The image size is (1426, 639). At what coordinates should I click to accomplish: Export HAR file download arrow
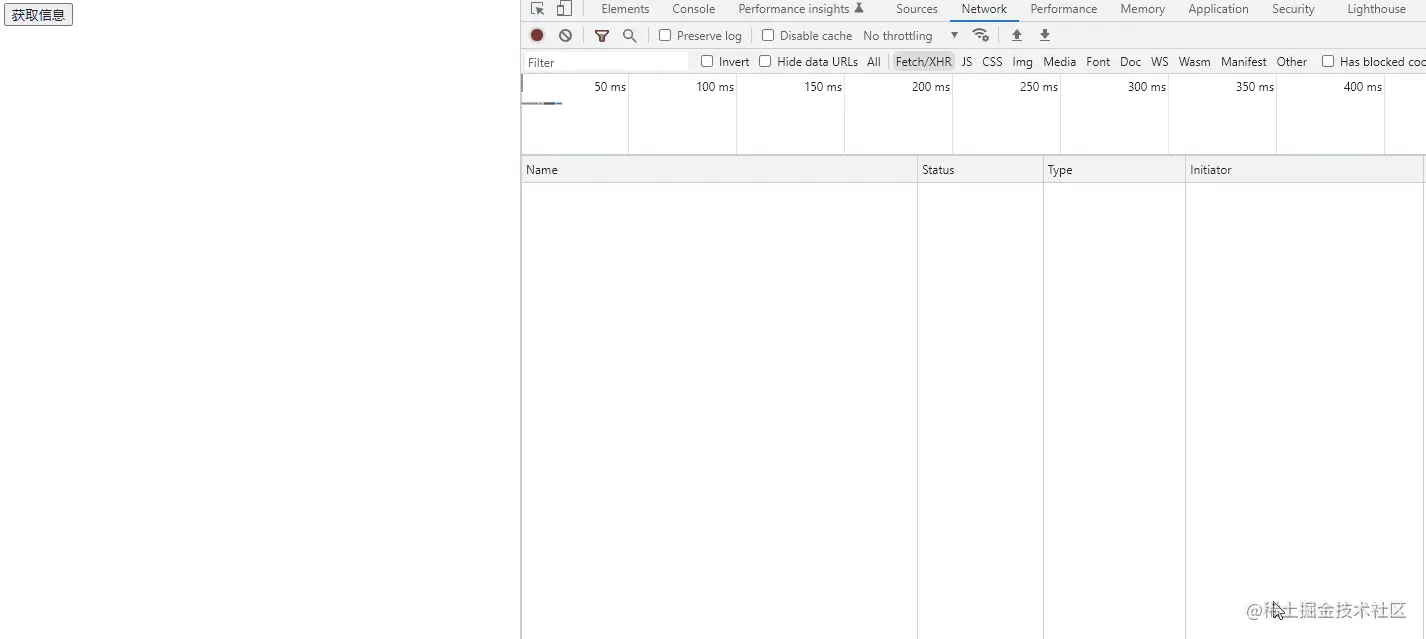pyautogui.click(x=1045, y=35)
